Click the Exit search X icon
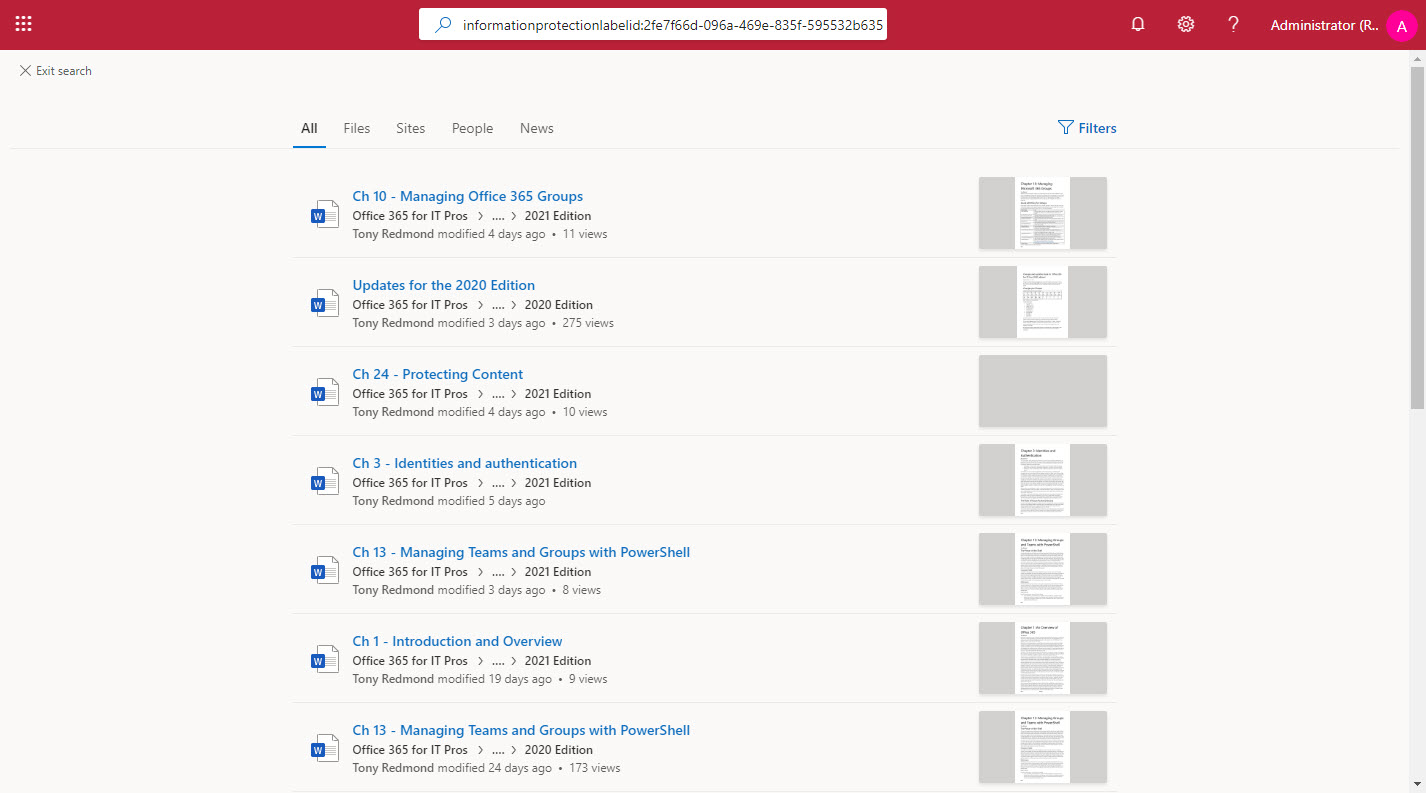Viewport: 1426px width, 793px height. (25, 71)
